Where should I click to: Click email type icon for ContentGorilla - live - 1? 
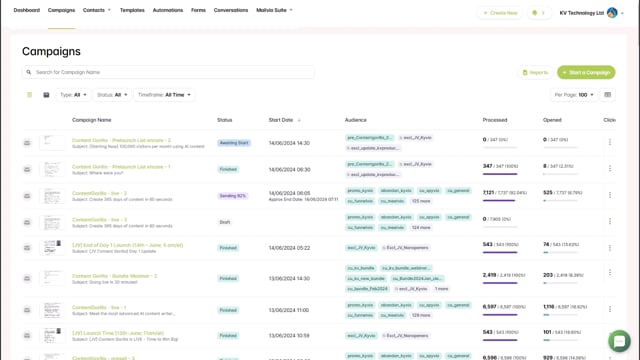pyautogui.click(x=27, y=310)
